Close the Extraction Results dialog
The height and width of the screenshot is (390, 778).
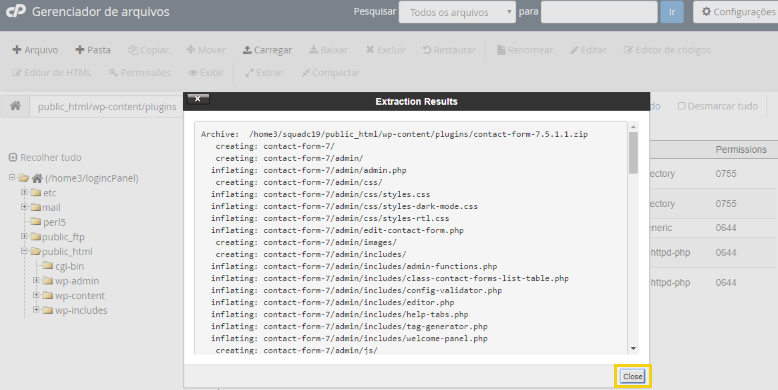(633, 376)
